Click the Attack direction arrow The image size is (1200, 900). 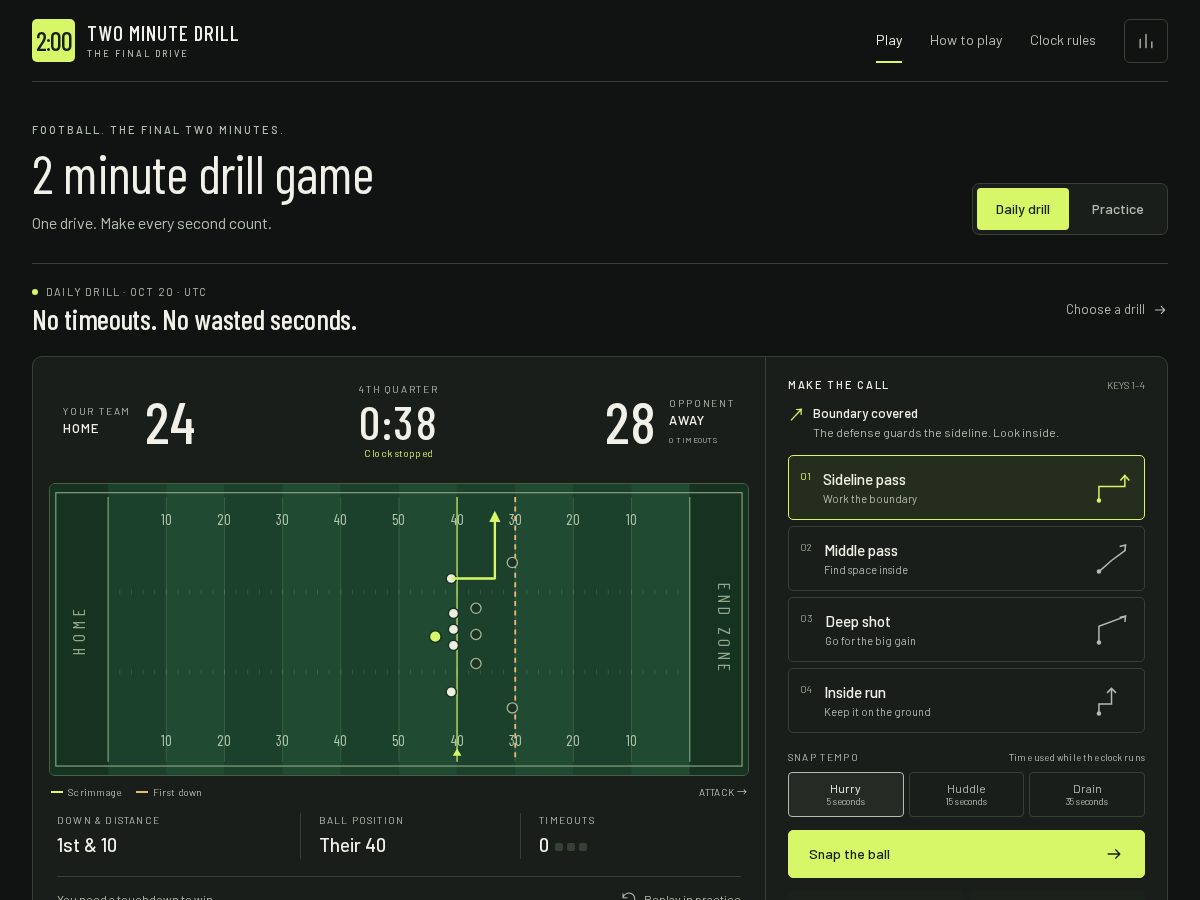tap(741, 792)
